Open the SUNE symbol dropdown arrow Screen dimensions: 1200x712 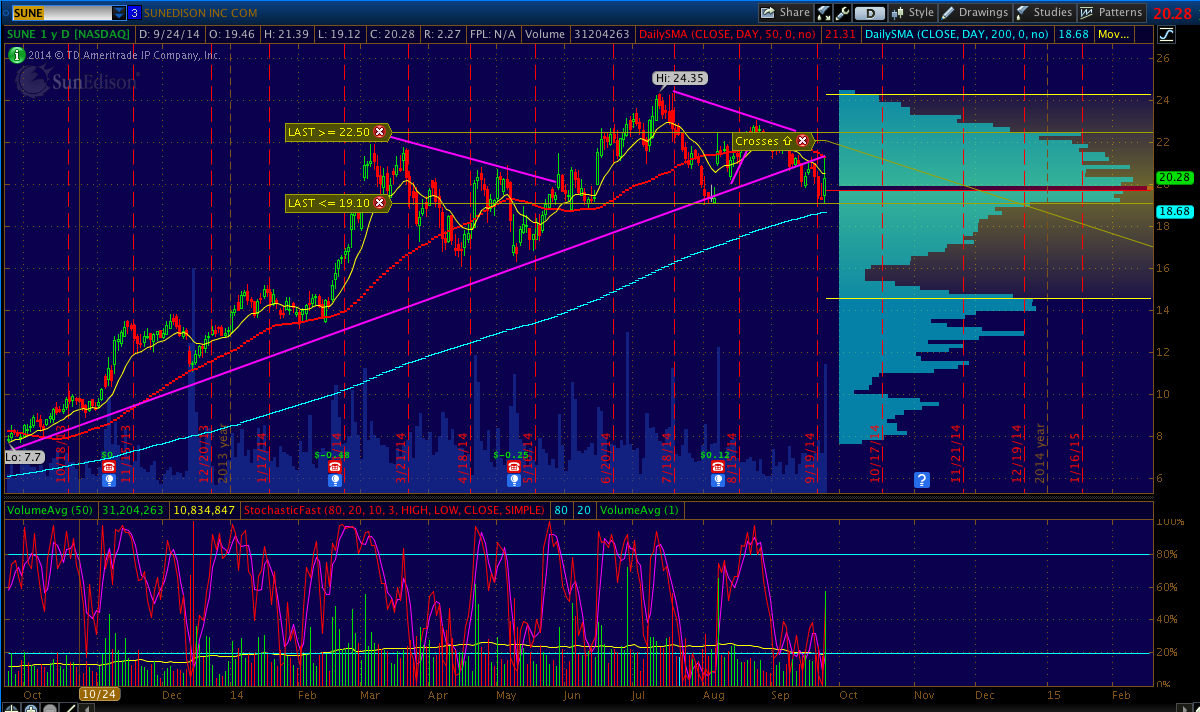click(119, 13)
